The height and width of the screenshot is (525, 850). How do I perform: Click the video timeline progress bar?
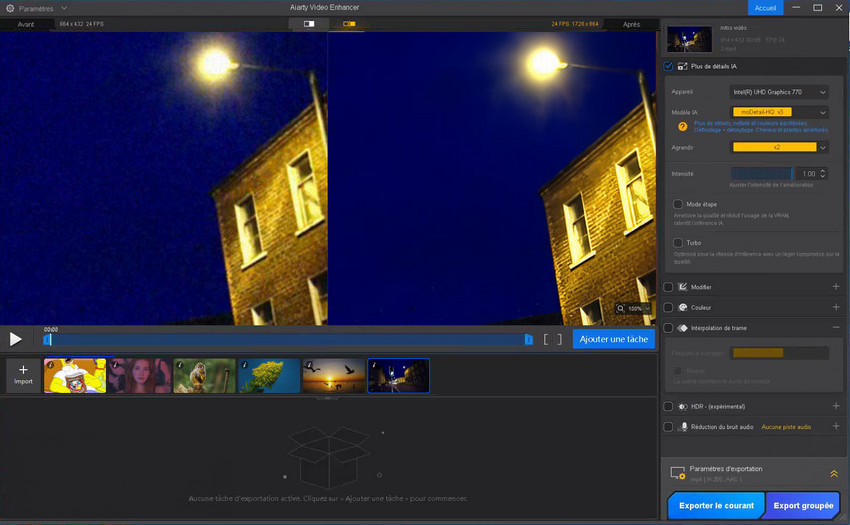point(287,340)
